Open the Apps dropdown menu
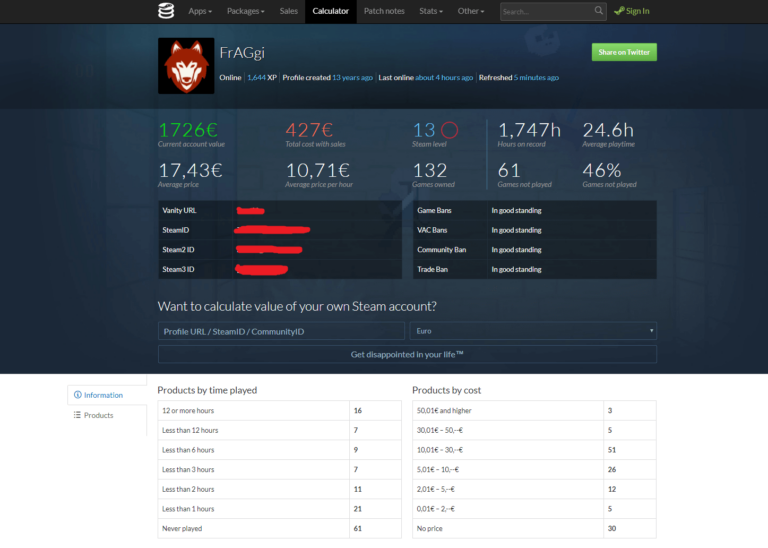768x548 pixels. point(200,11)
